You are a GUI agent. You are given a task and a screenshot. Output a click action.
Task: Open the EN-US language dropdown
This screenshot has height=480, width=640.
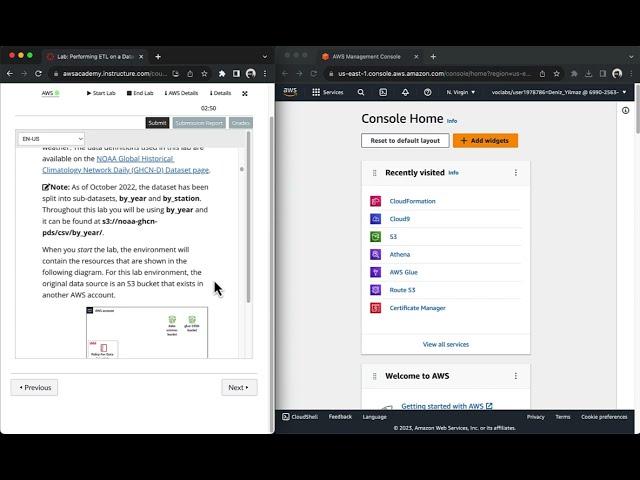[51, 139]
